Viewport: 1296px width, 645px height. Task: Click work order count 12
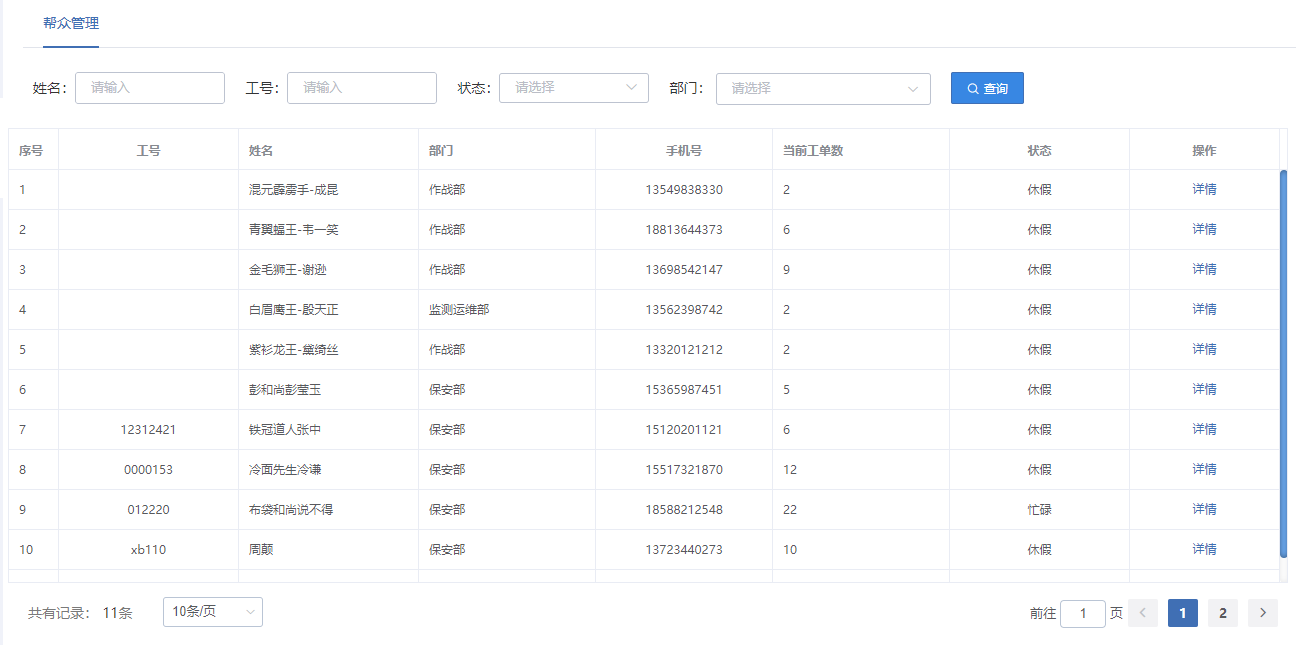click(790, 469)
